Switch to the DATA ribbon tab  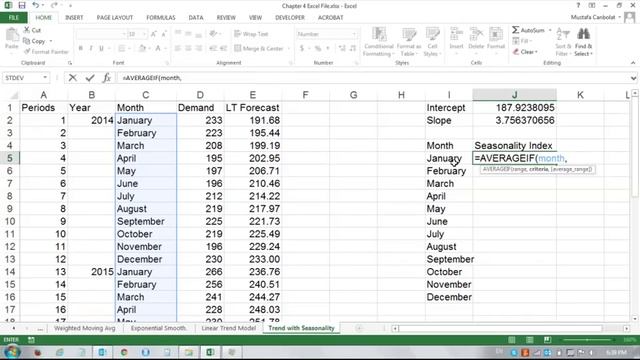(x=196, y=18)
